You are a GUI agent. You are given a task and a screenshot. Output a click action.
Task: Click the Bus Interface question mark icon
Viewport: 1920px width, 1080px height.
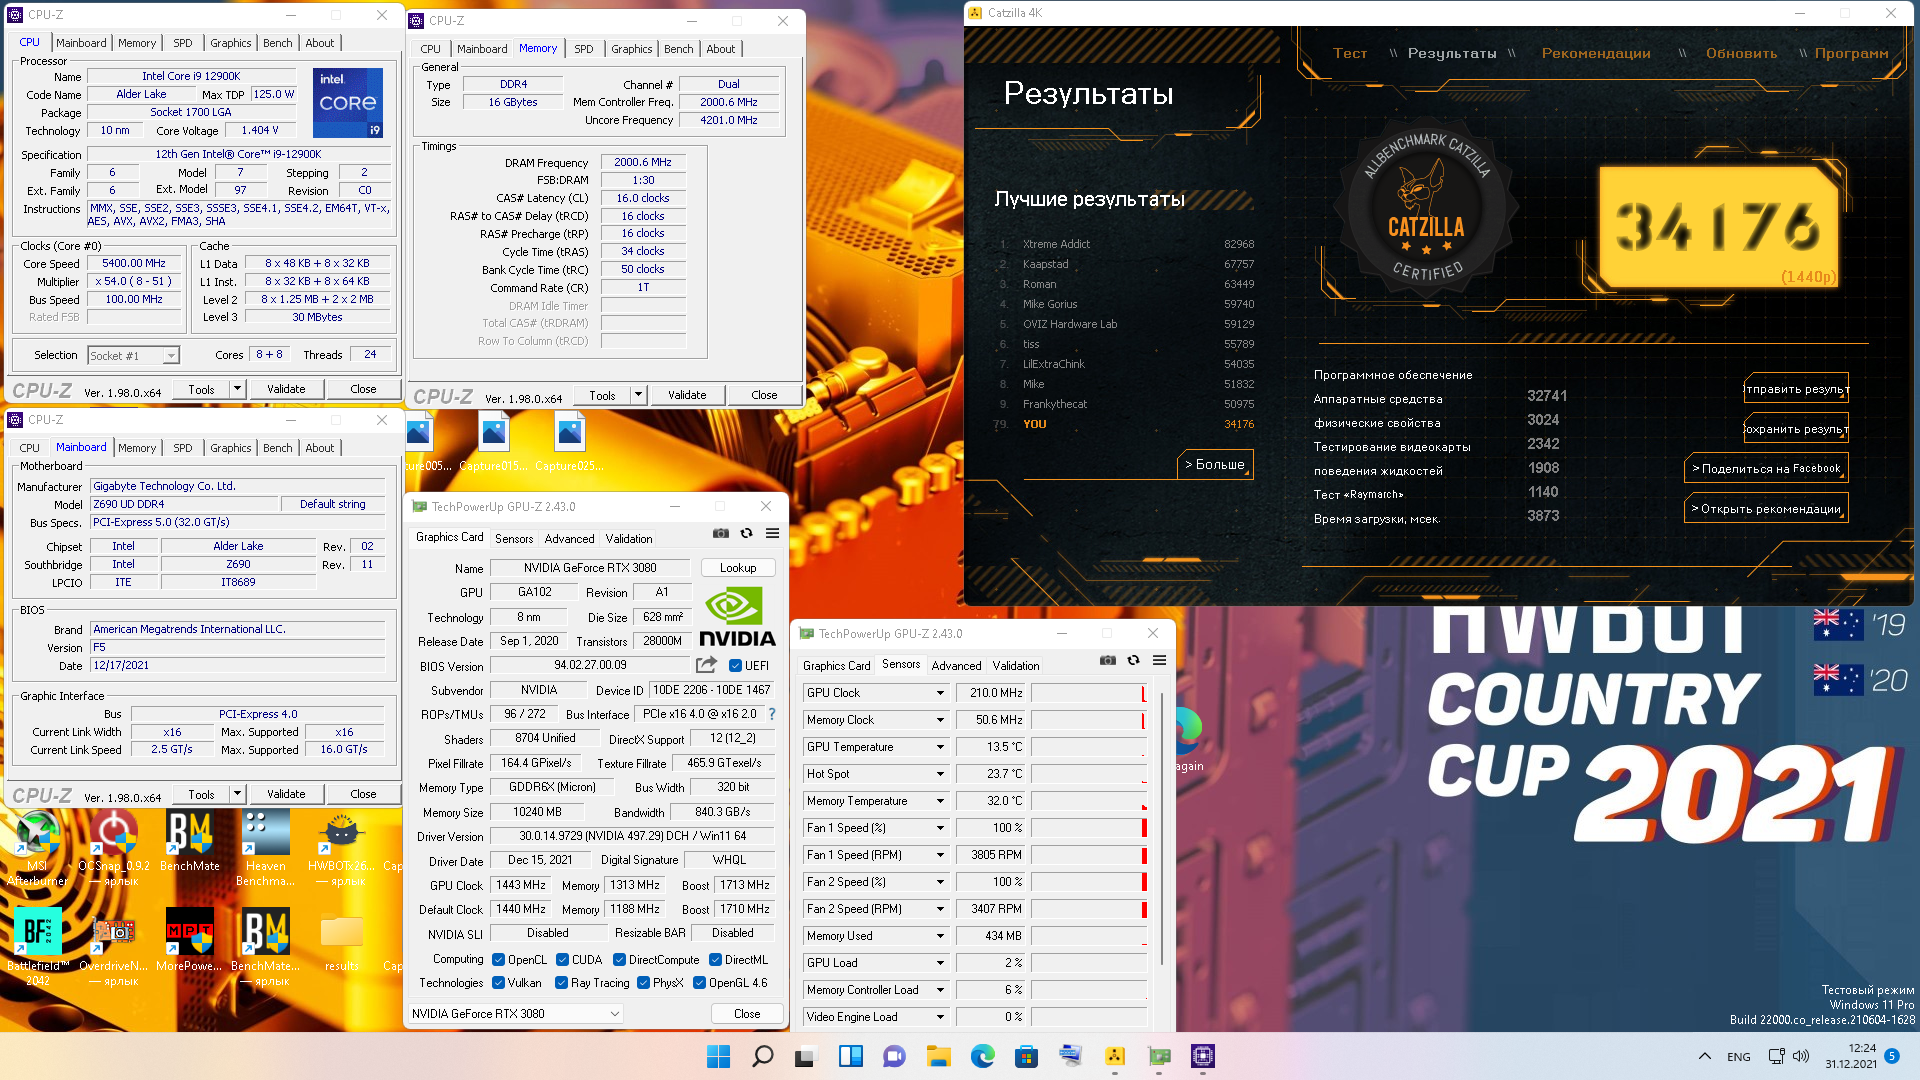tap(772, 714)
